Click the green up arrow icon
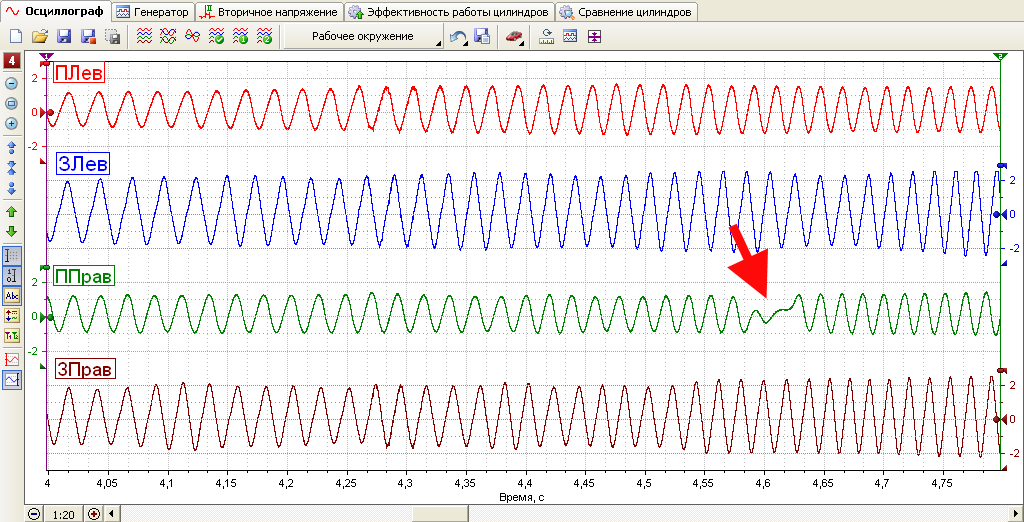This screenshot has height=522, width=1024. tap(12, 211)
